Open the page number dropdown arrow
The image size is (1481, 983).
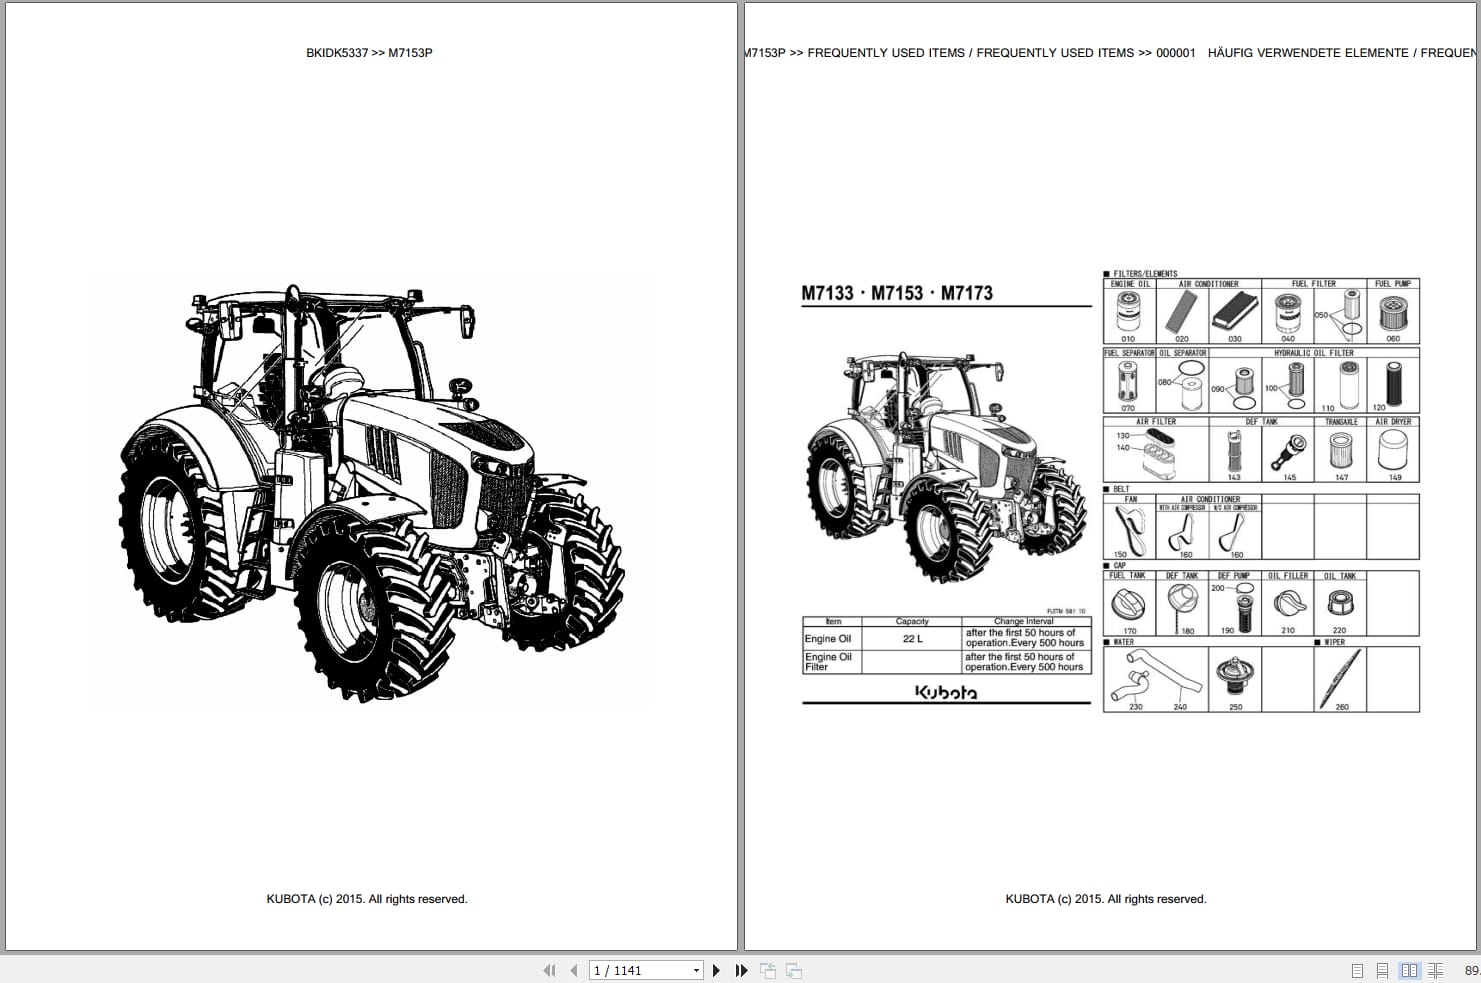click(x=697, y=970)
